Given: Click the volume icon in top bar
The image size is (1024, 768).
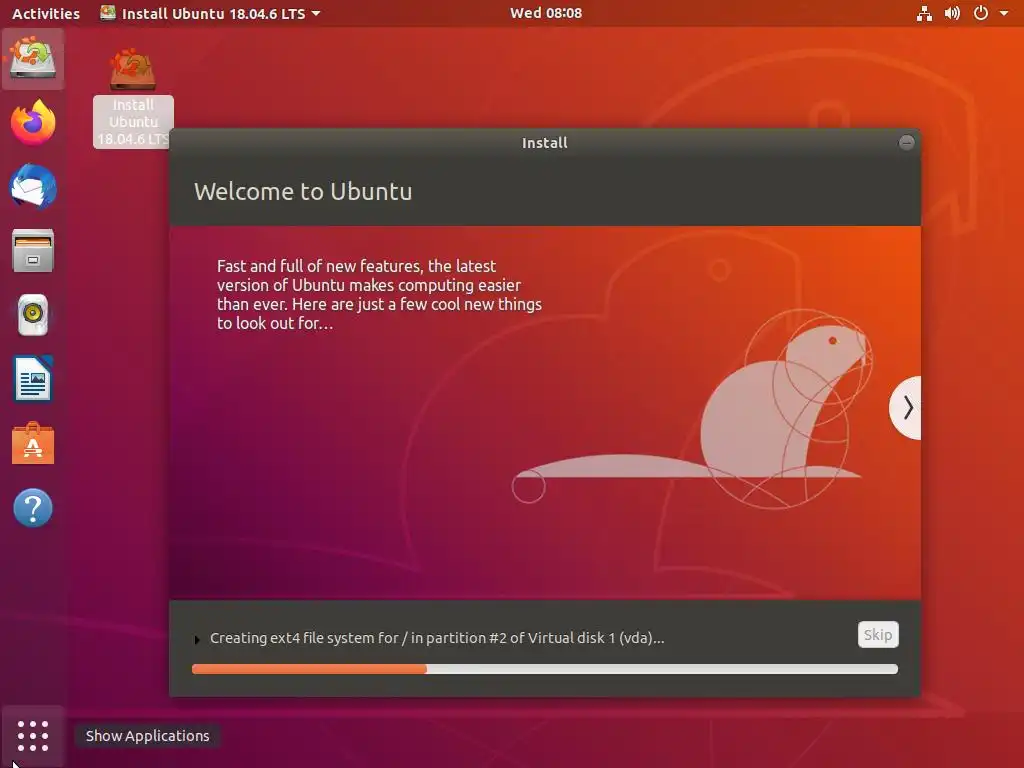Looking at the screenshot, I should coord(952,13).
